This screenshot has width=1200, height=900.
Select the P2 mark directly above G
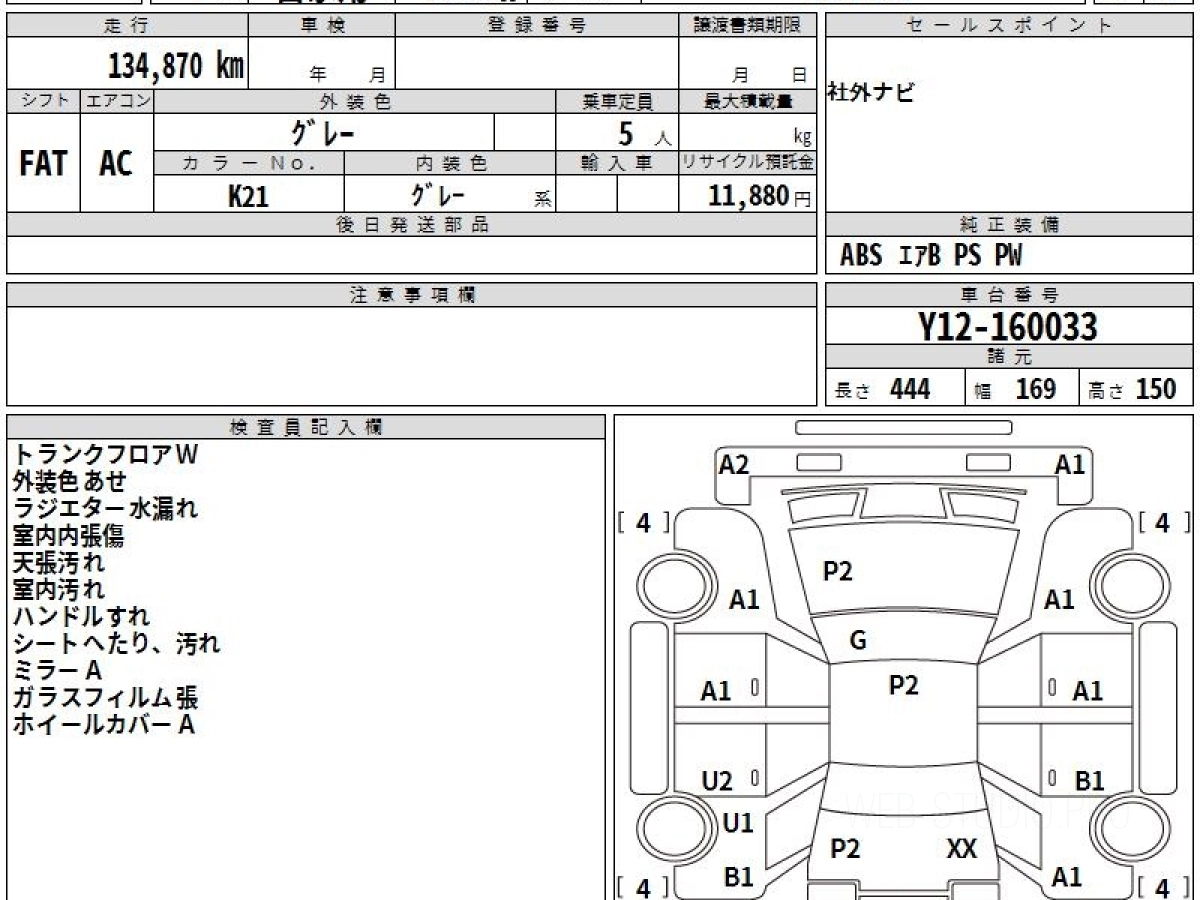[837, 571]
